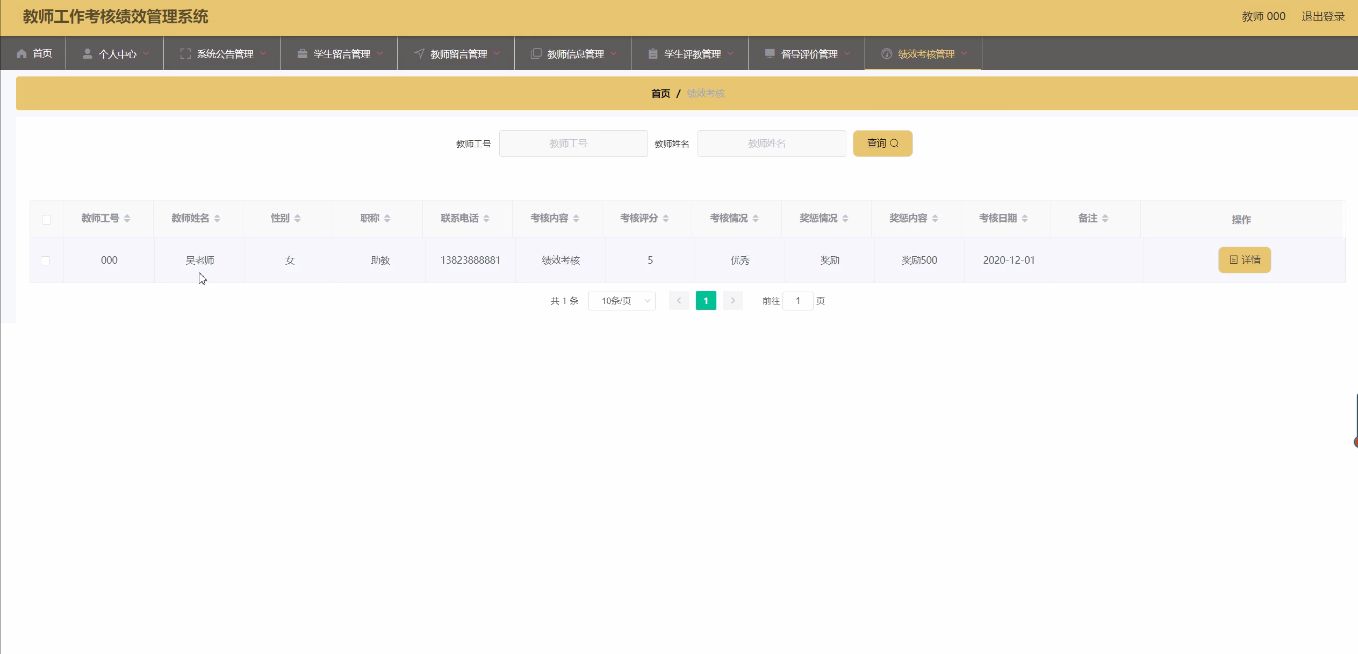
Task: Click the copy icon beside 教师信息管理
Action: tap(536, 54)
